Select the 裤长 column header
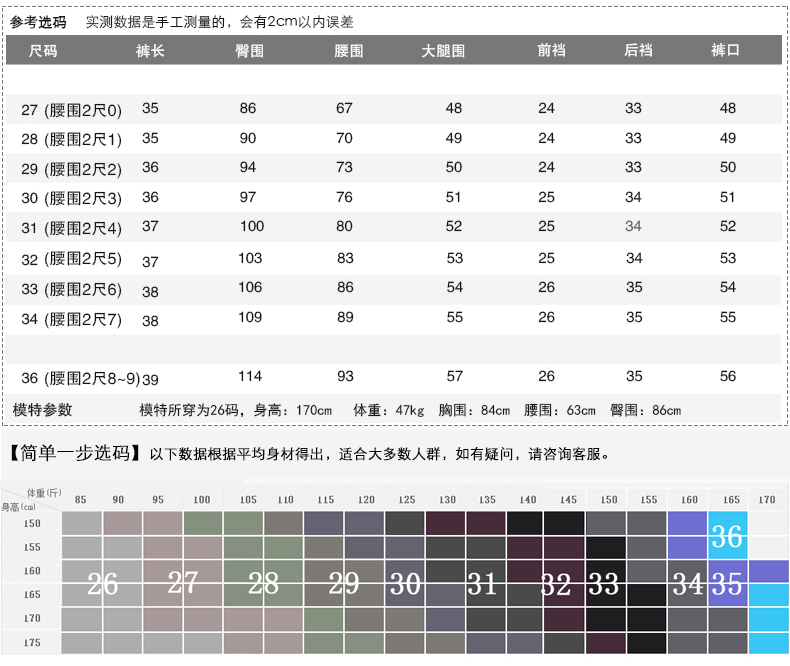Image resolution: width=790 pixels, height=666 pixels. pyautogui.click(x=150, y=51)
